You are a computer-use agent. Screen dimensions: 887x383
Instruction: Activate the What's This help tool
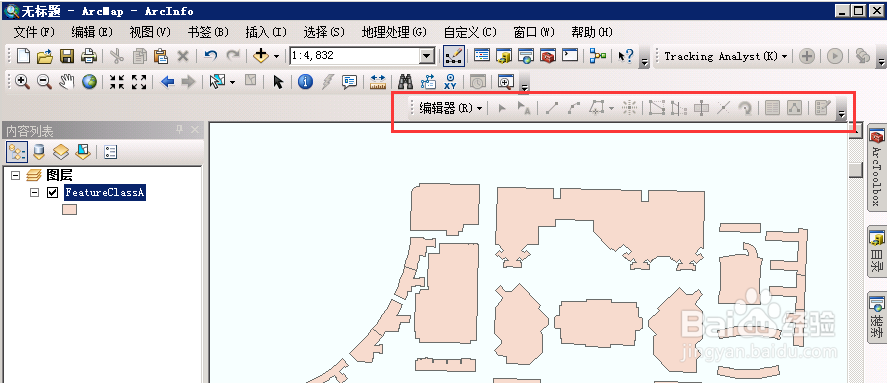pos(626,56)
